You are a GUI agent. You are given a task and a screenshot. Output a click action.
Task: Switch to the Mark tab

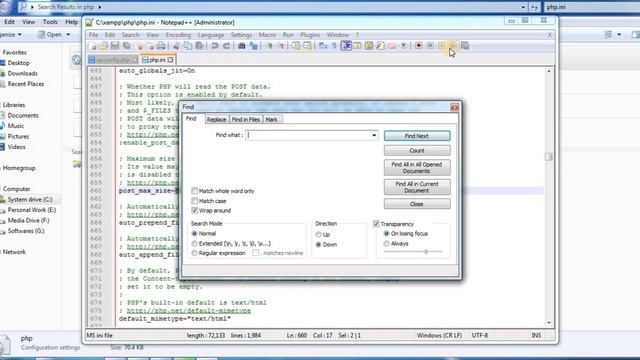pyautogui.click(x=271, y=120)
